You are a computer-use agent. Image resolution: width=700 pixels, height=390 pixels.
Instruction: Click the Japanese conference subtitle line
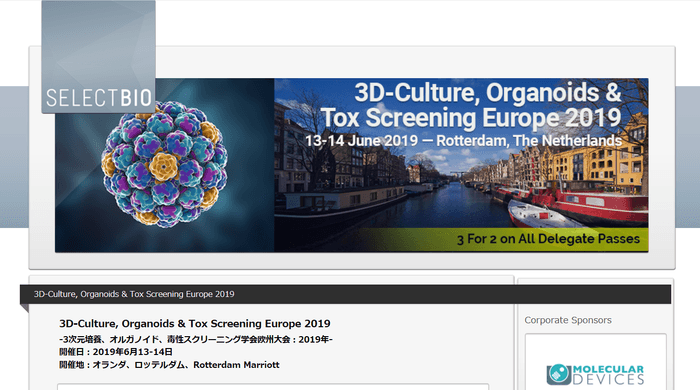[x=196, y=339]
